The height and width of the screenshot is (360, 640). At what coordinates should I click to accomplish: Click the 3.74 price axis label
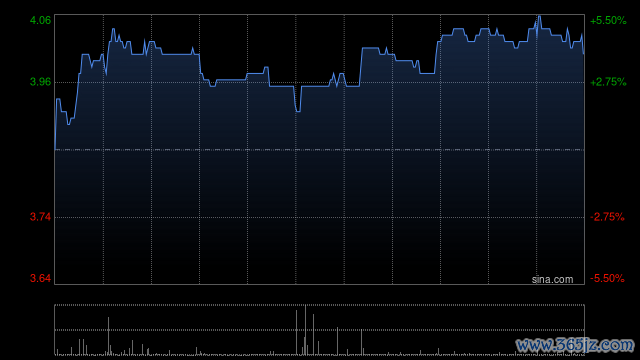point(40,217)
